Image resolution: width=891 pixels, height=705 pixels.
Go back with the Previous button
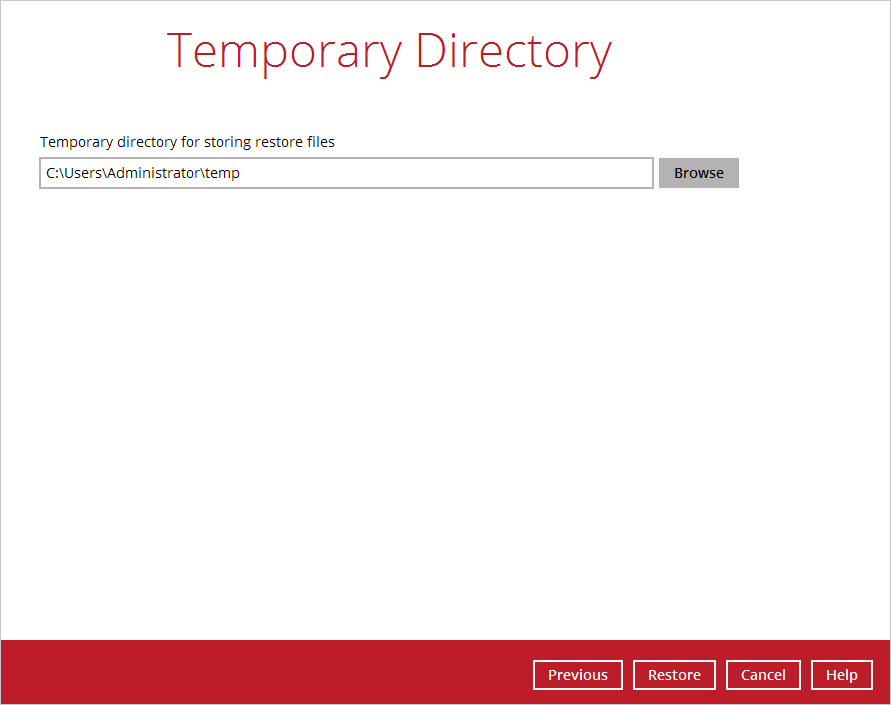point(577,675)
